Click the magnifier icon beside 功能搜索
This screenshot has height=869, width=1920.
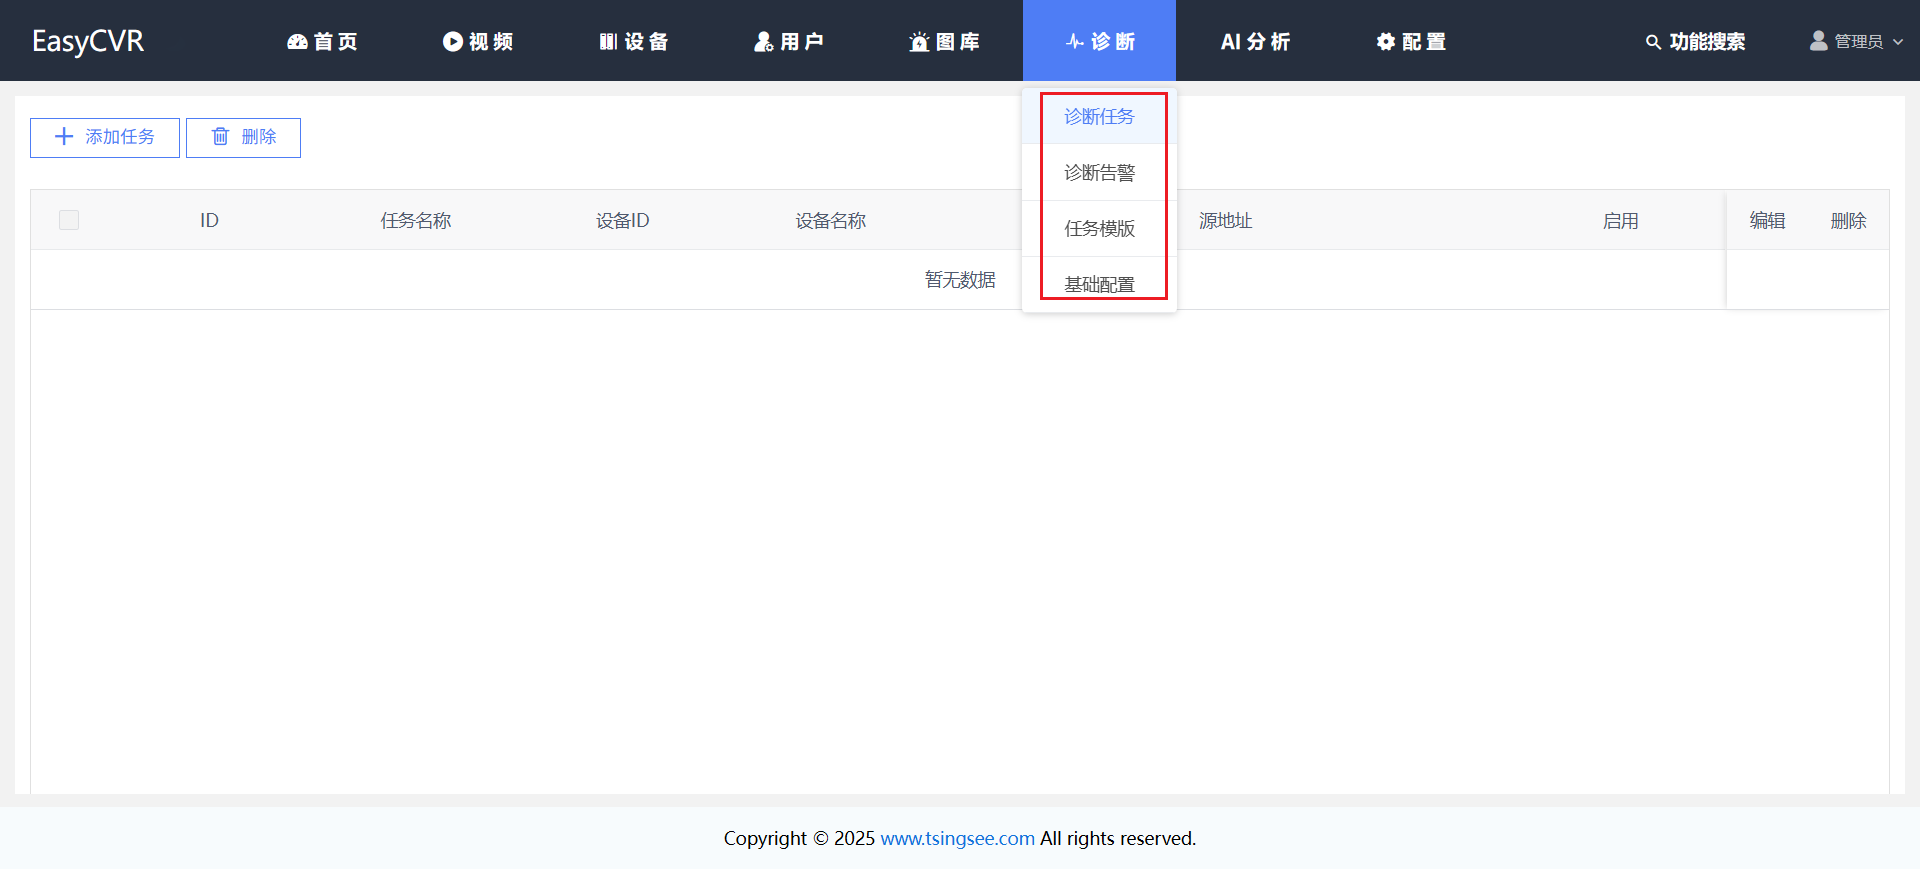1653,42
